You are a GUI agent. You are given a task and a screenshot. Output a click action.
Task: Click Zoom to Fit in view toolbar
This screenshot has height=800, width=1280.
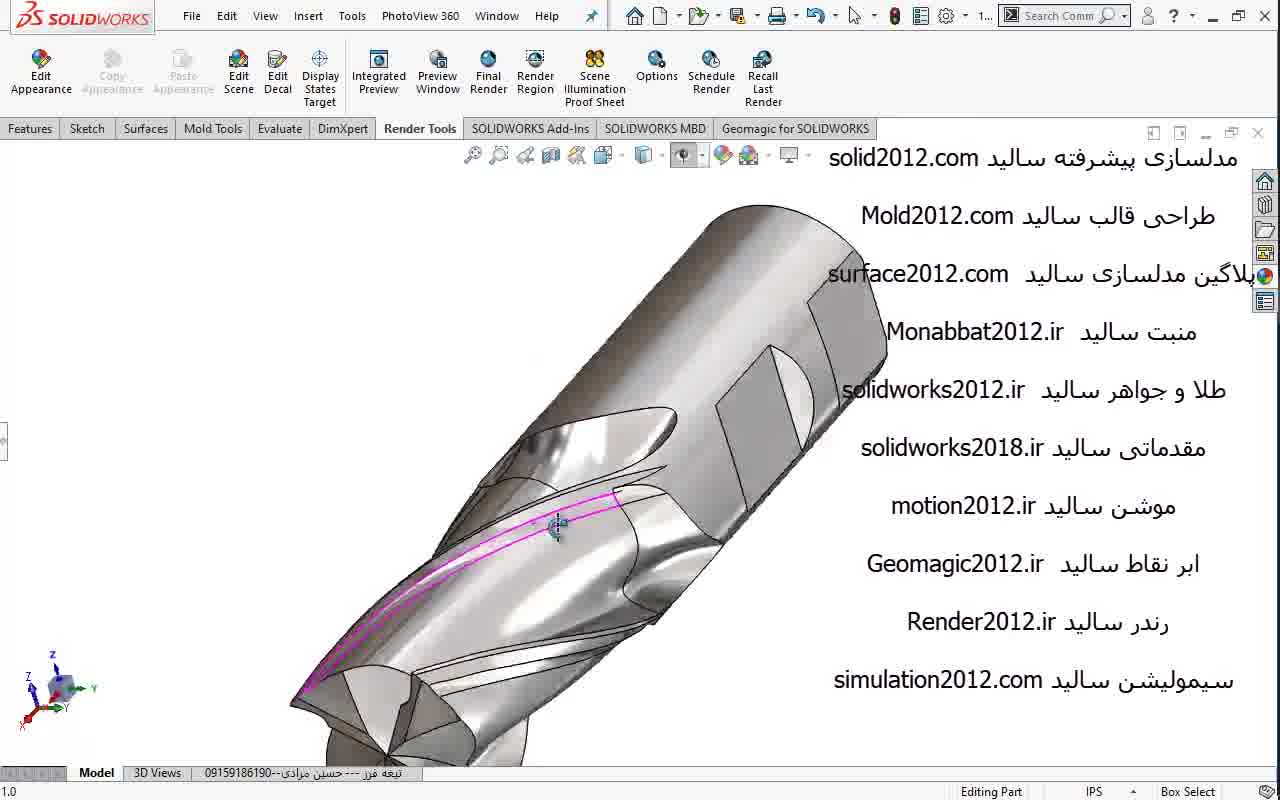(x=473, y=155)
